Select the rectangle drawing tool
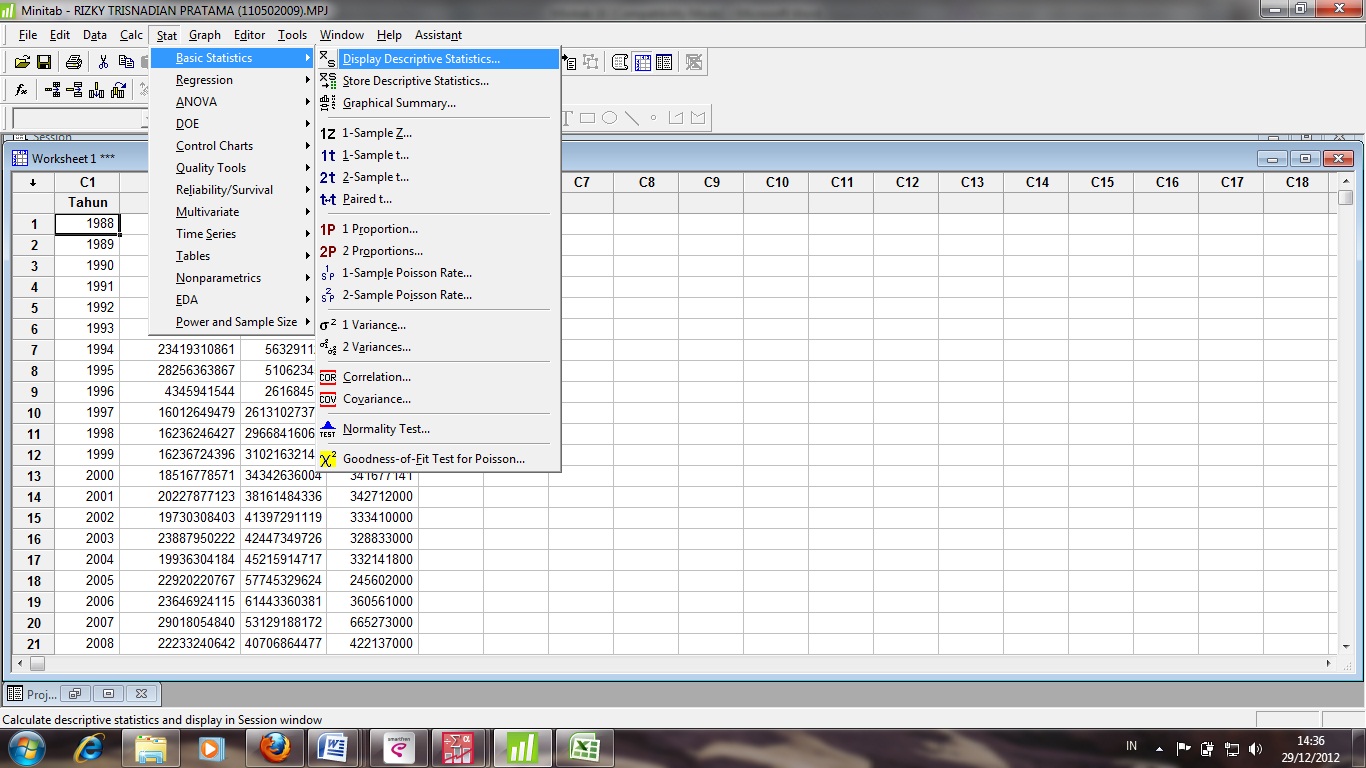Screen dimensions: 1366x768 [x=587, y=118]
